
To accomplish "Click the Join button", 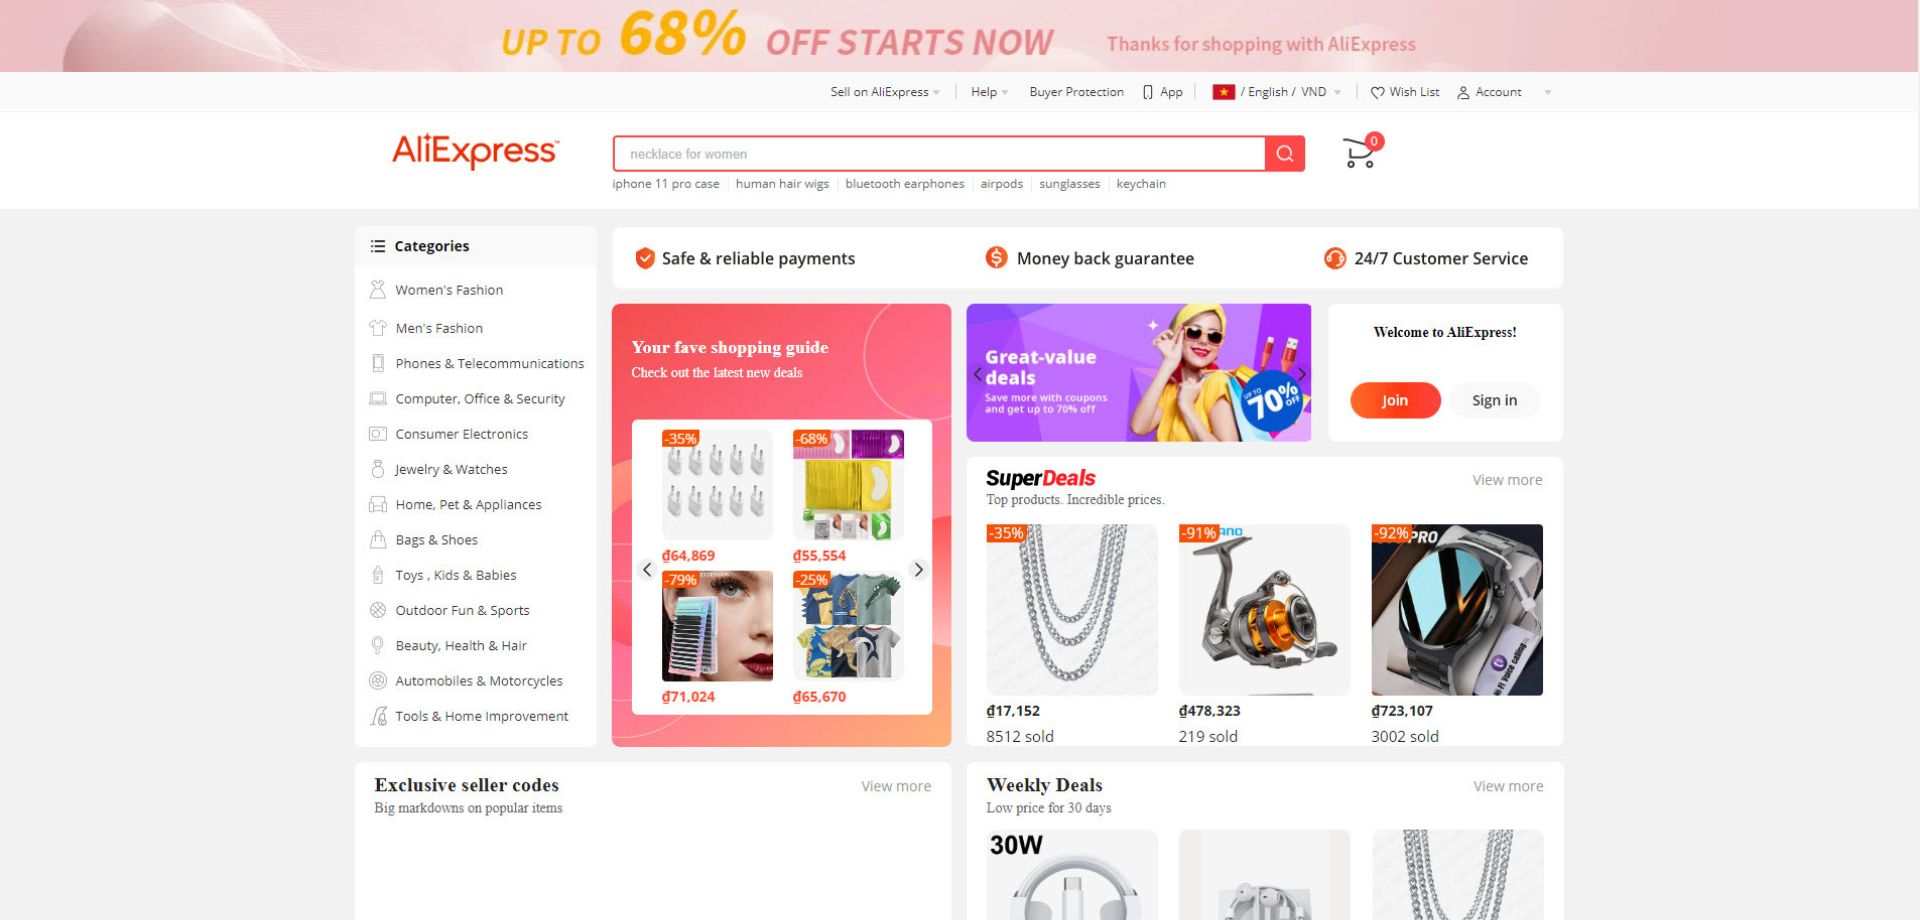I will point(1395,400).
